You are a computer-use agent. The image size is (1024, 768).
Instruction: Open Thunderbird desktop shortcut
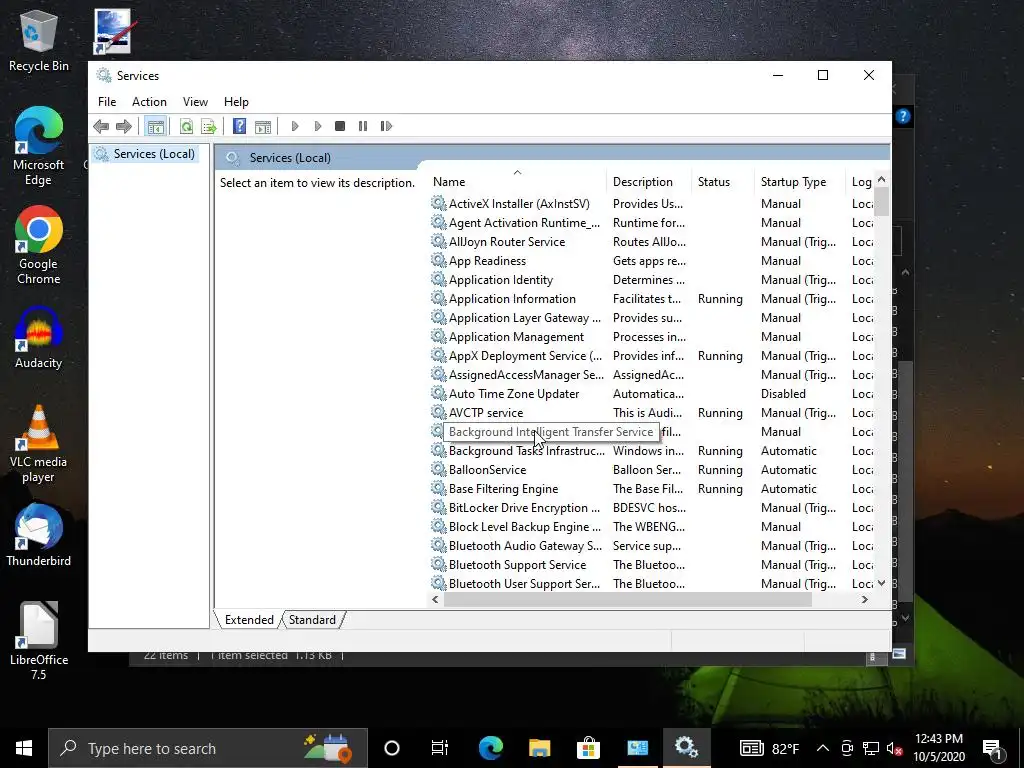(x=39, y=536)
